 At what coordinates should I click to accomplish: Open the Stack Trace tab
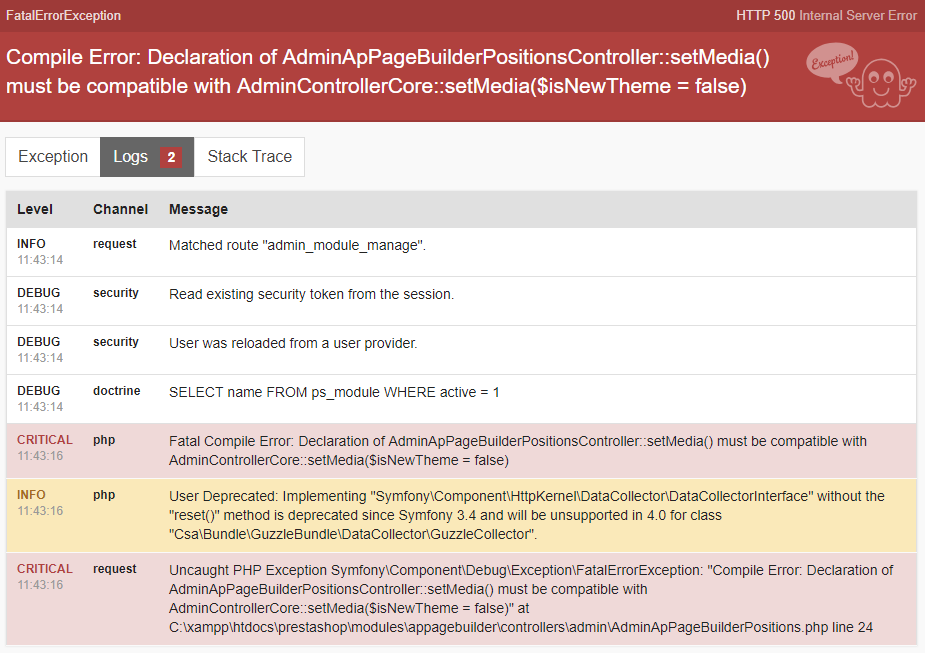(249, 156)
